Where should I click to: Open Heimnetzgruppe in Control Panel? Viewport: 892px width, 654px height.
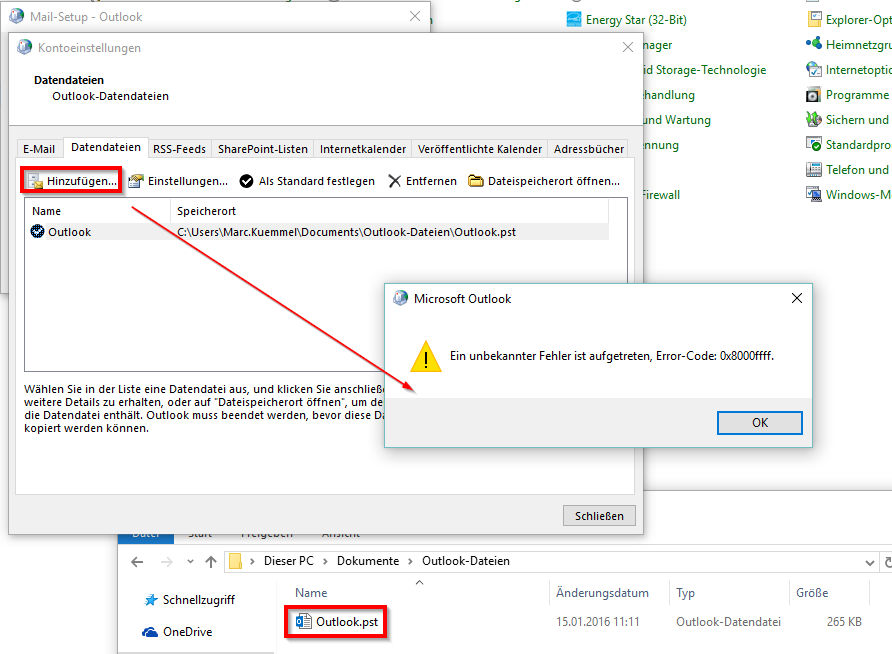[x=858, y=44]
